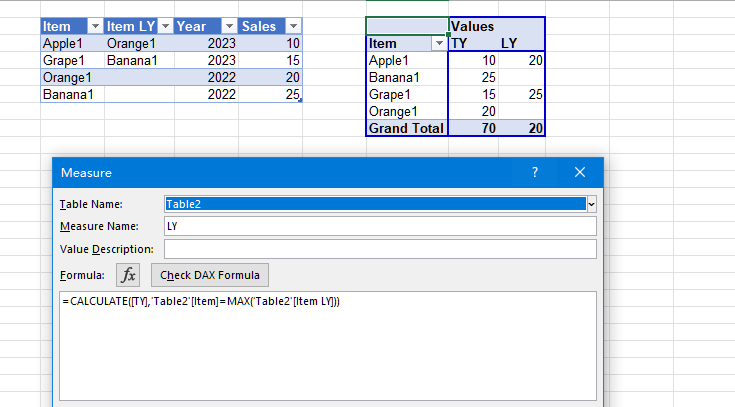Select the LY value 20 for Apple1
735x407 pixels.
pyautogui.click(x=521, y=60)
